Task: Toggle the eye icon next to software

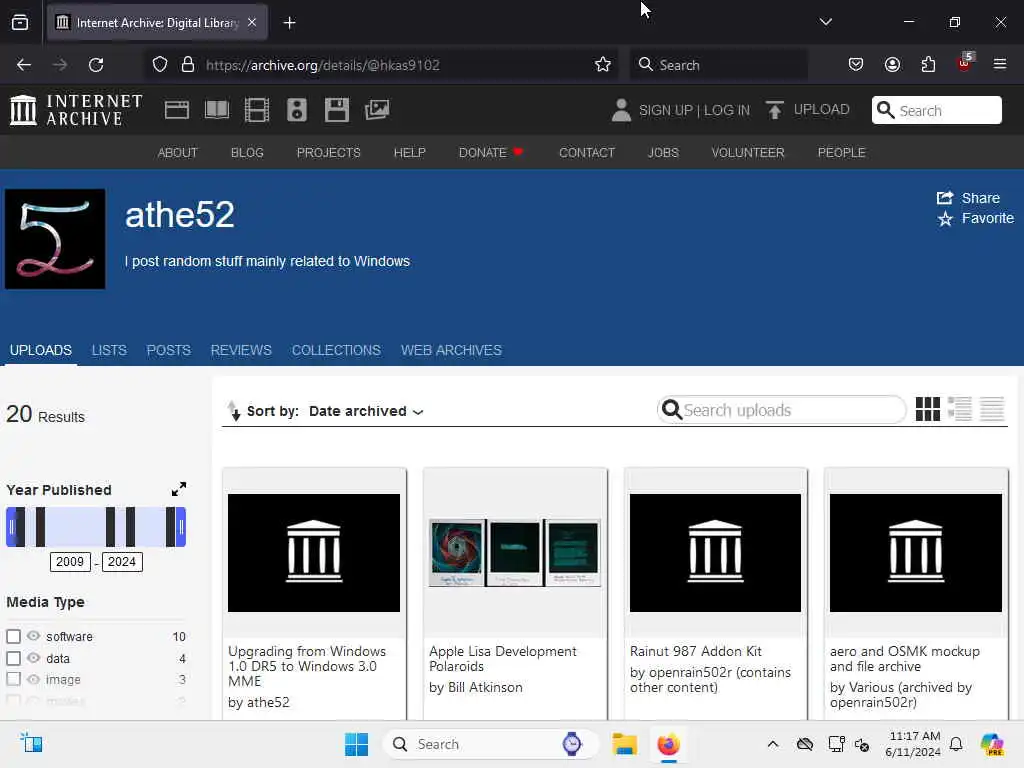Action: click(x=33, y=636)
